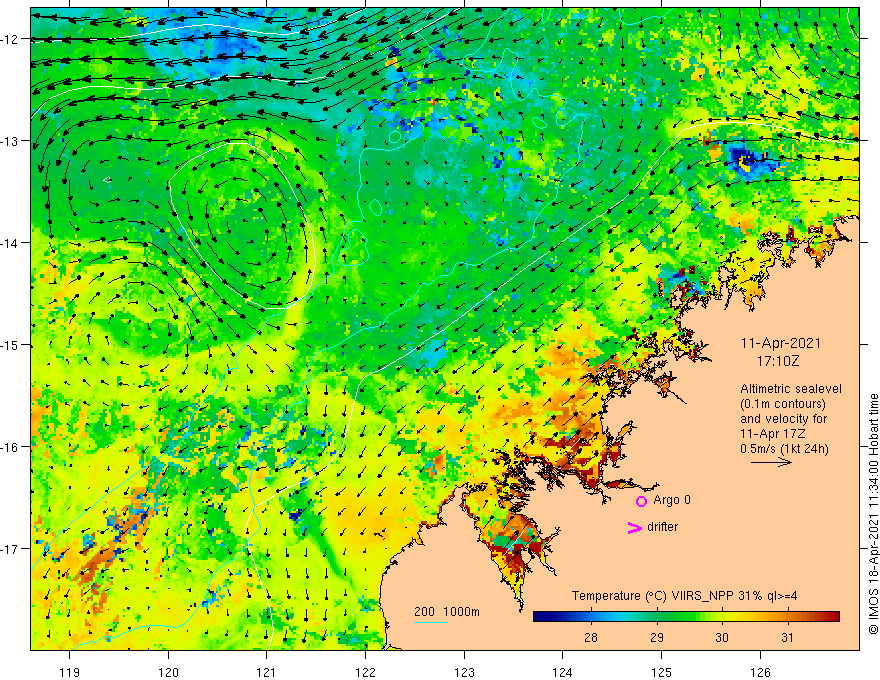Viewport: 880px width, 680px height.
Task: Click the '-13' latitude axis label
Action: pos(11,141)
